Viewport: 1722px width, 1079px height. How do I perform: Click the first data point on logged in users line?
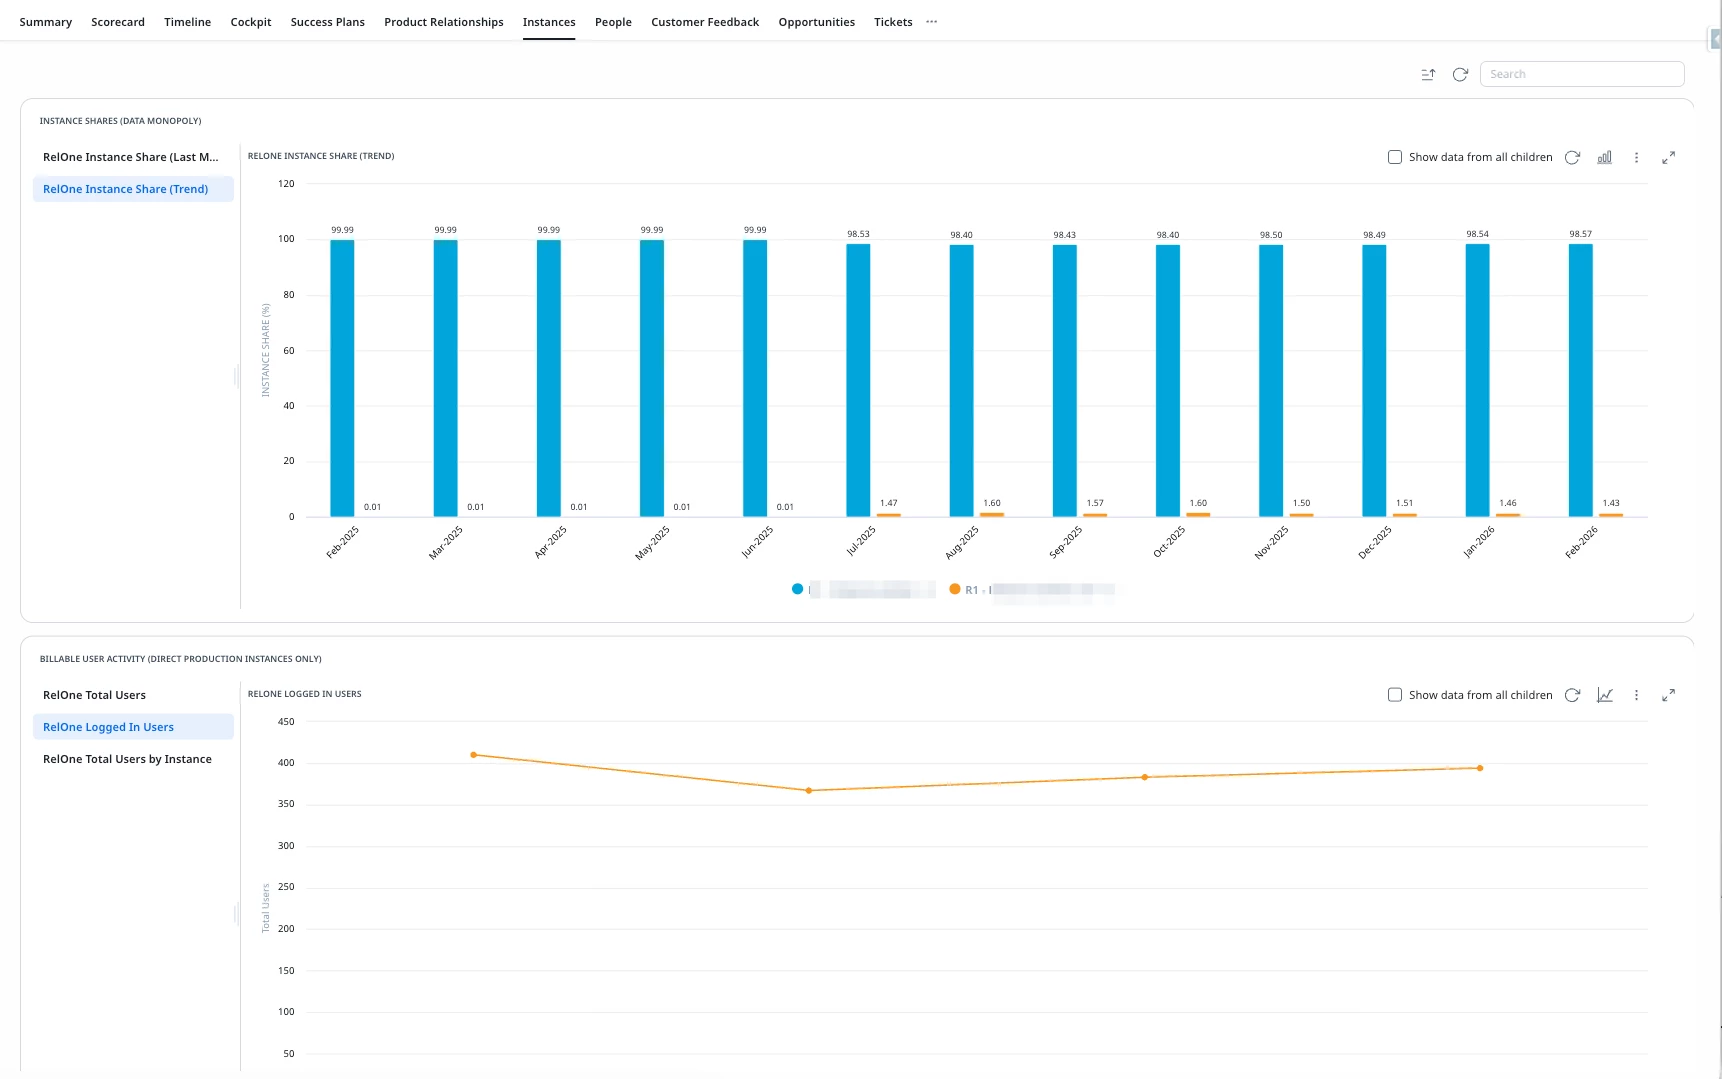[x=473, y=755]
